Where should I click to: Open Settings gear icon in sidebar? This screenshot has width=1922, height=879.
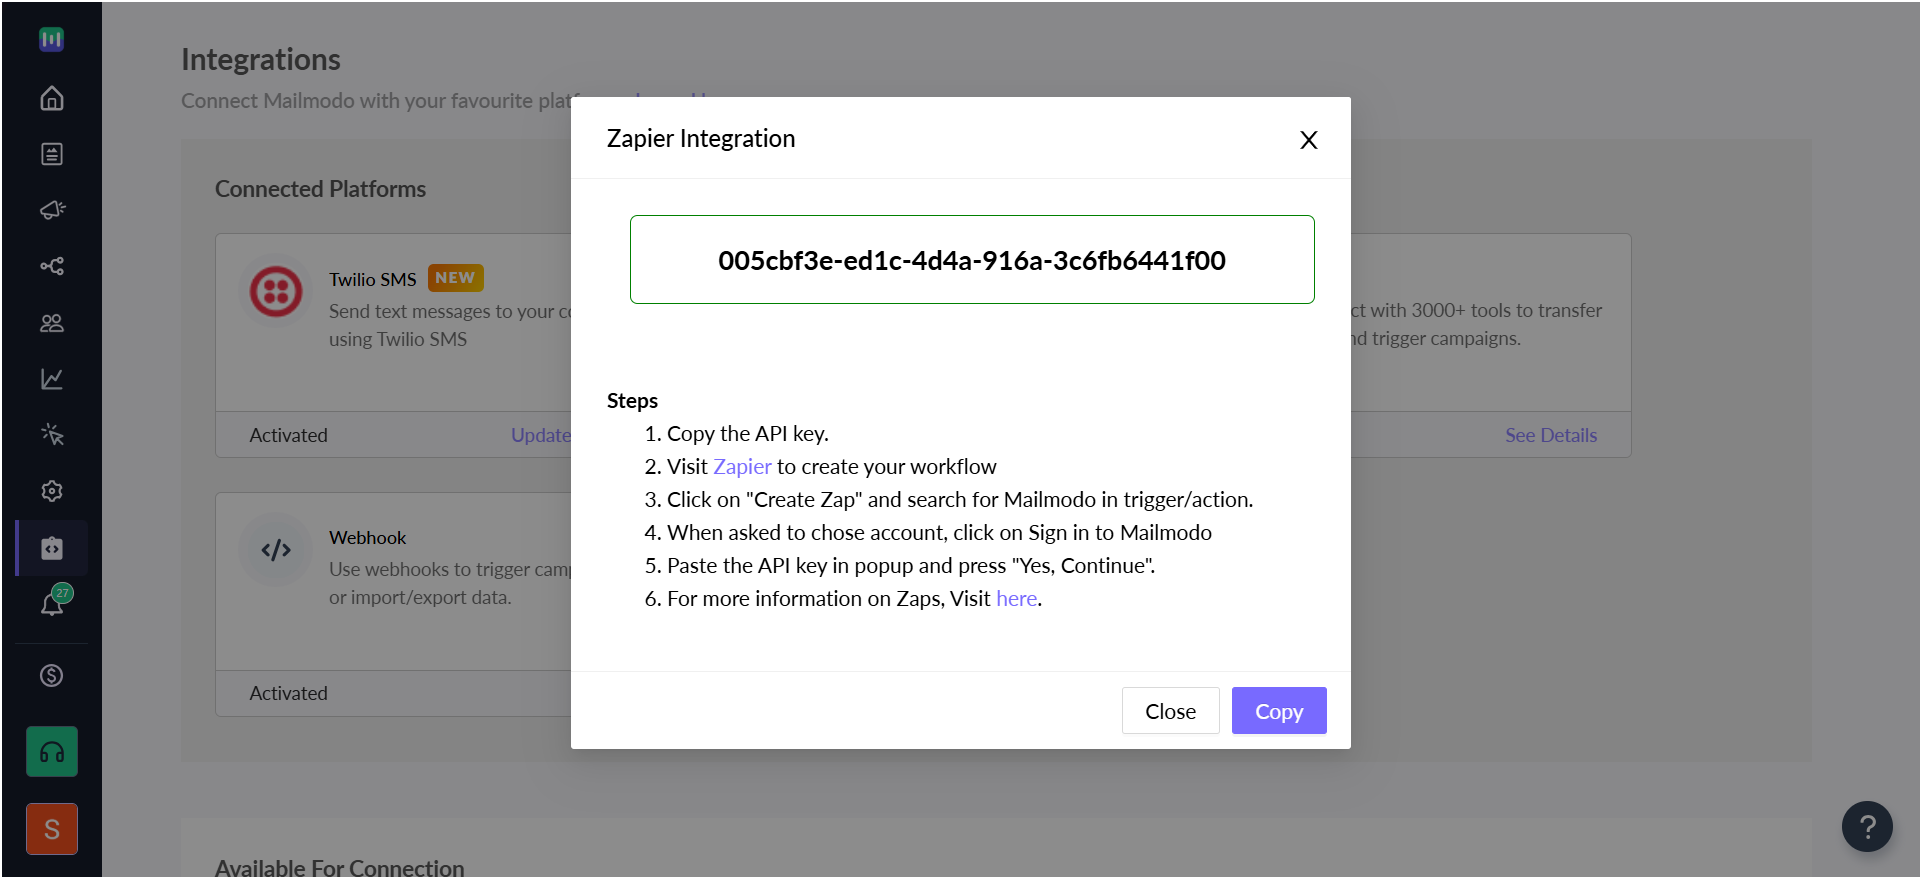(x=52, y=491)
